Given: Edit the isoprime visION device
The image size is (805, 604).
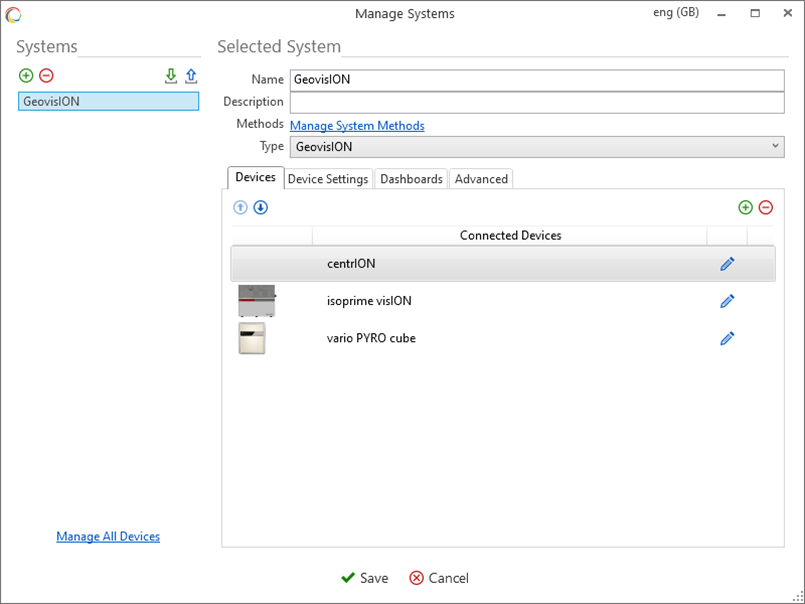Looking at the screenshot, I should 727,301.
